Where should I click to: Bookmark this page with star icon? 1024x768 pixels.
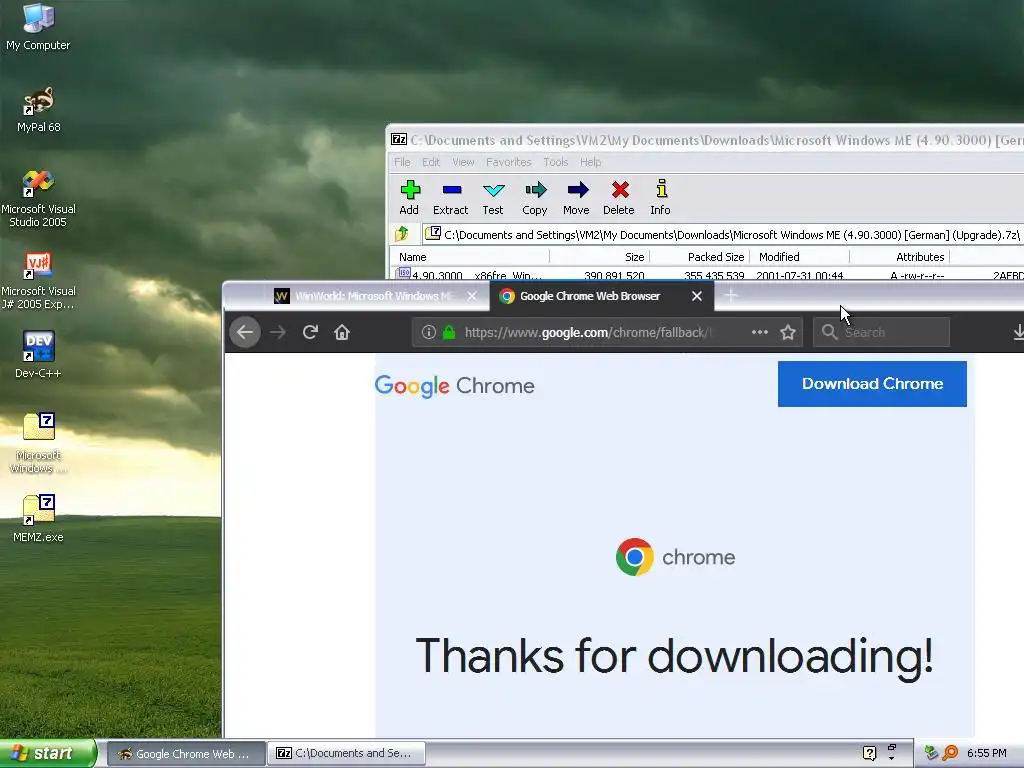coord(788,332)
